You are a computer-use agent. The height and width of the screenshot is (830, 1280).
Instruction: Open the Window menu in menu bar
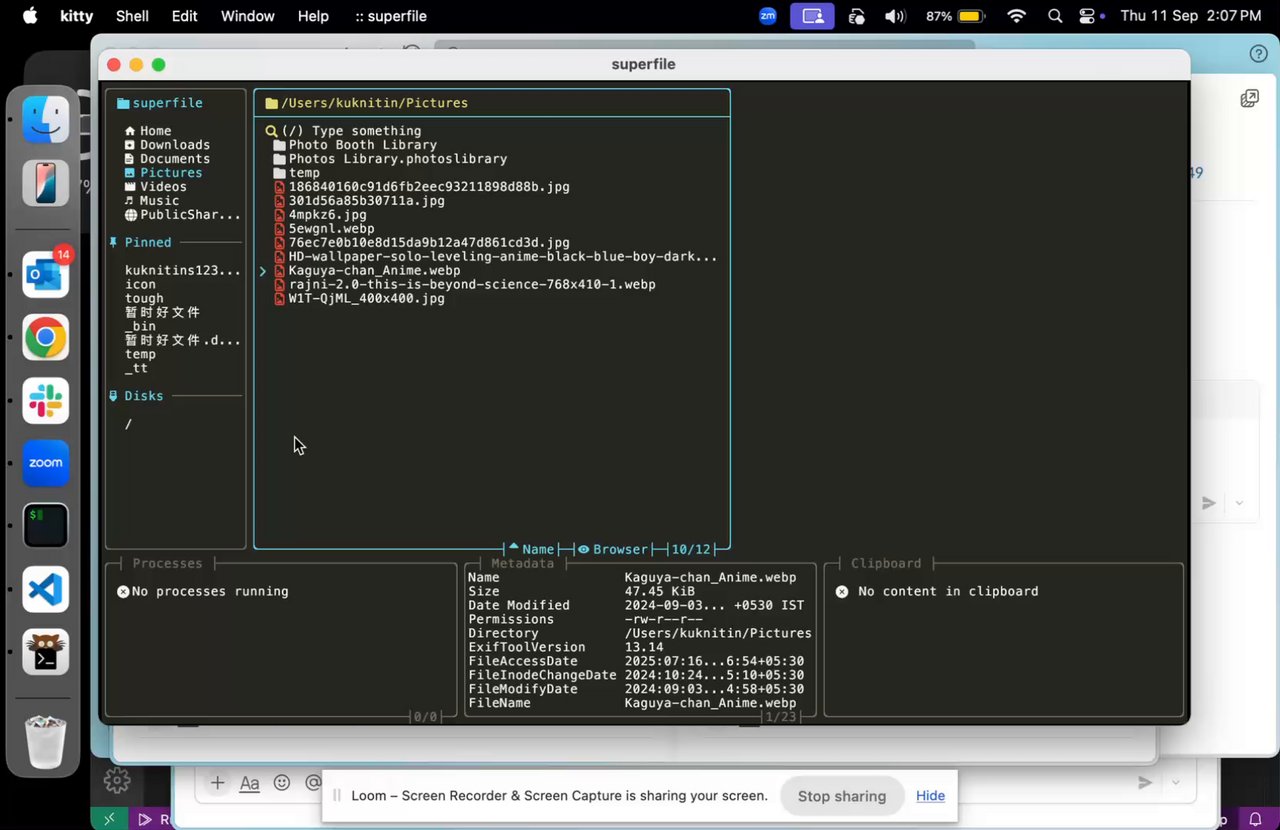point(247,16)
